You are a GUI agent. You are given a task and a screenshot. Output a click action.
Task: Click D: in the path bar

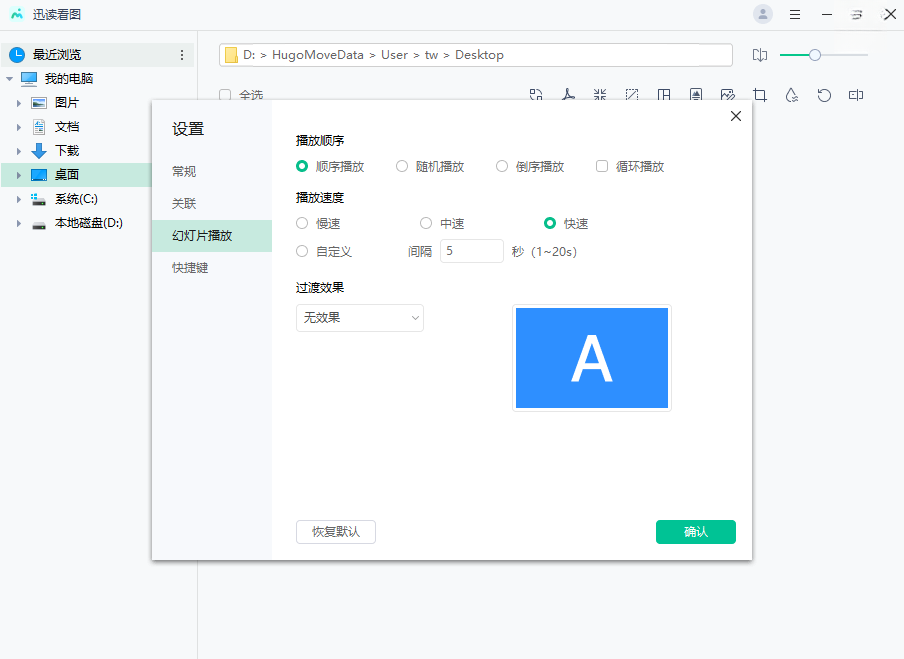pyautogui.click(x=249, y=55)
